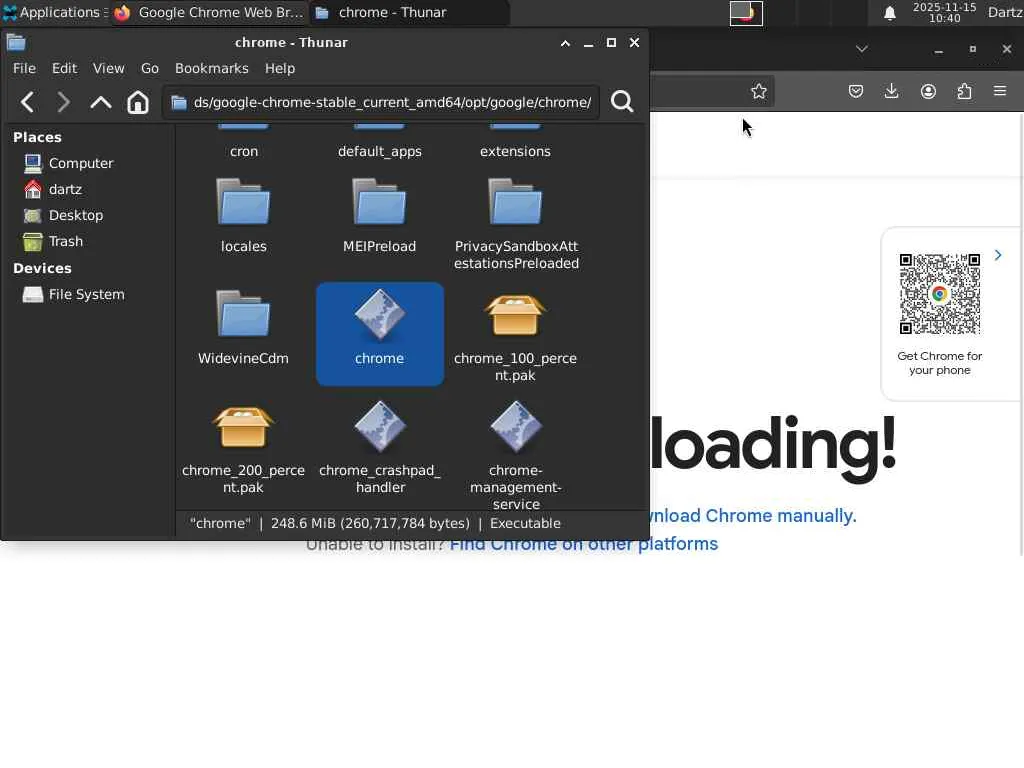The image size is (1024, 768).
Task: Open the Go menu
Action: (x=150, y=69)
